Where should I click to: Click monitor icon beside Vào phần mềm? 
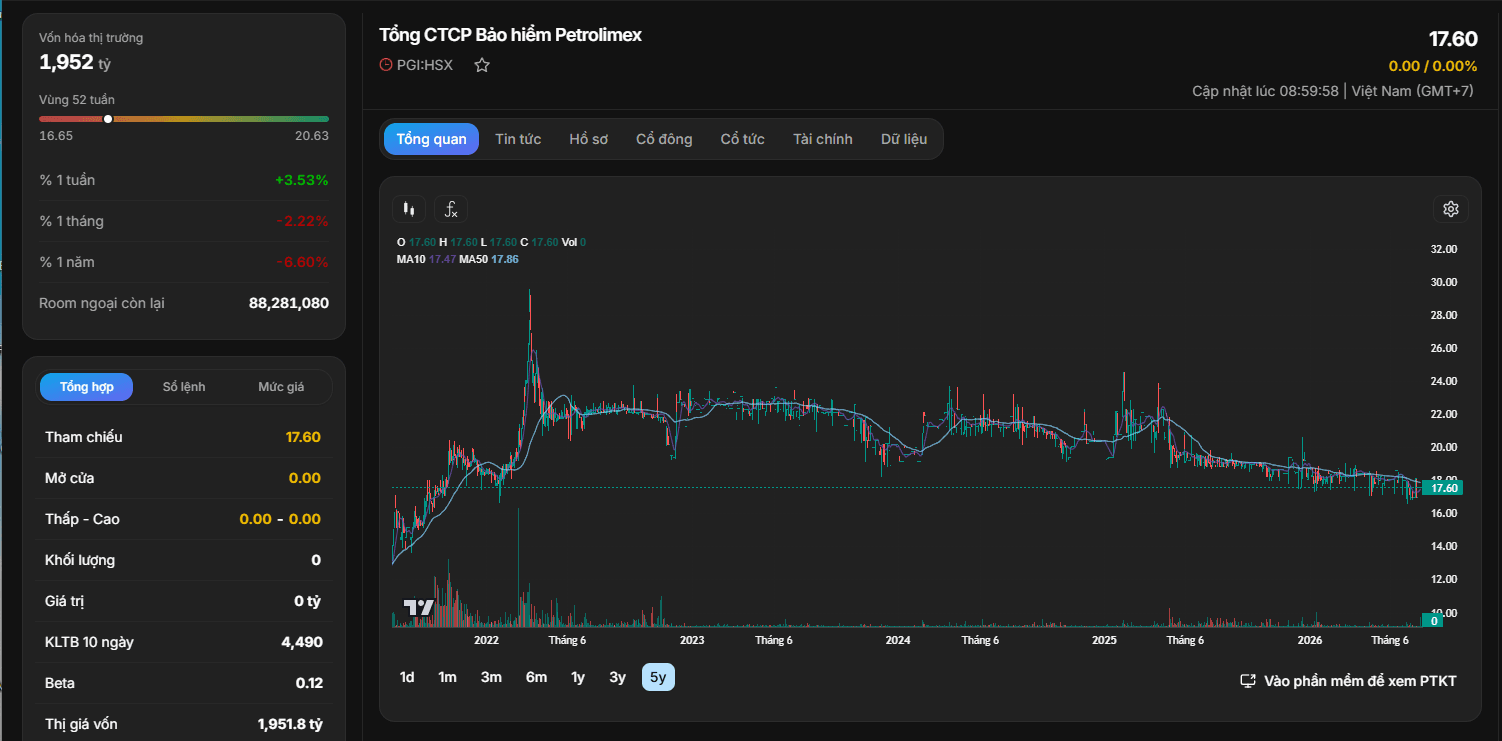coord(1248,681)
